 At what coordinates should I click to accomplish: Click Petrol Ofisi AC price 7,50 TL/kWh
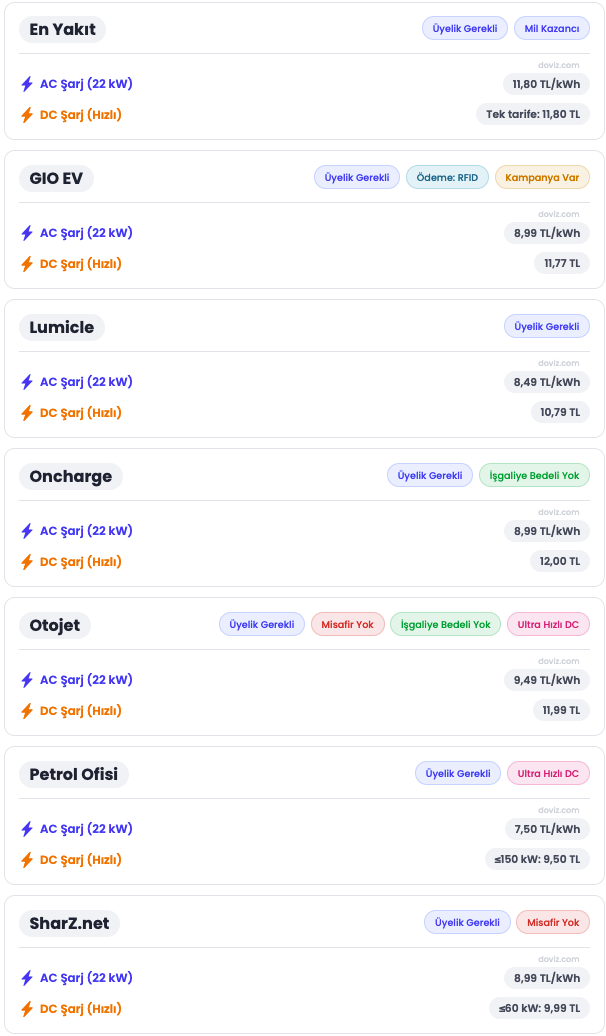[x=547, y=829]
